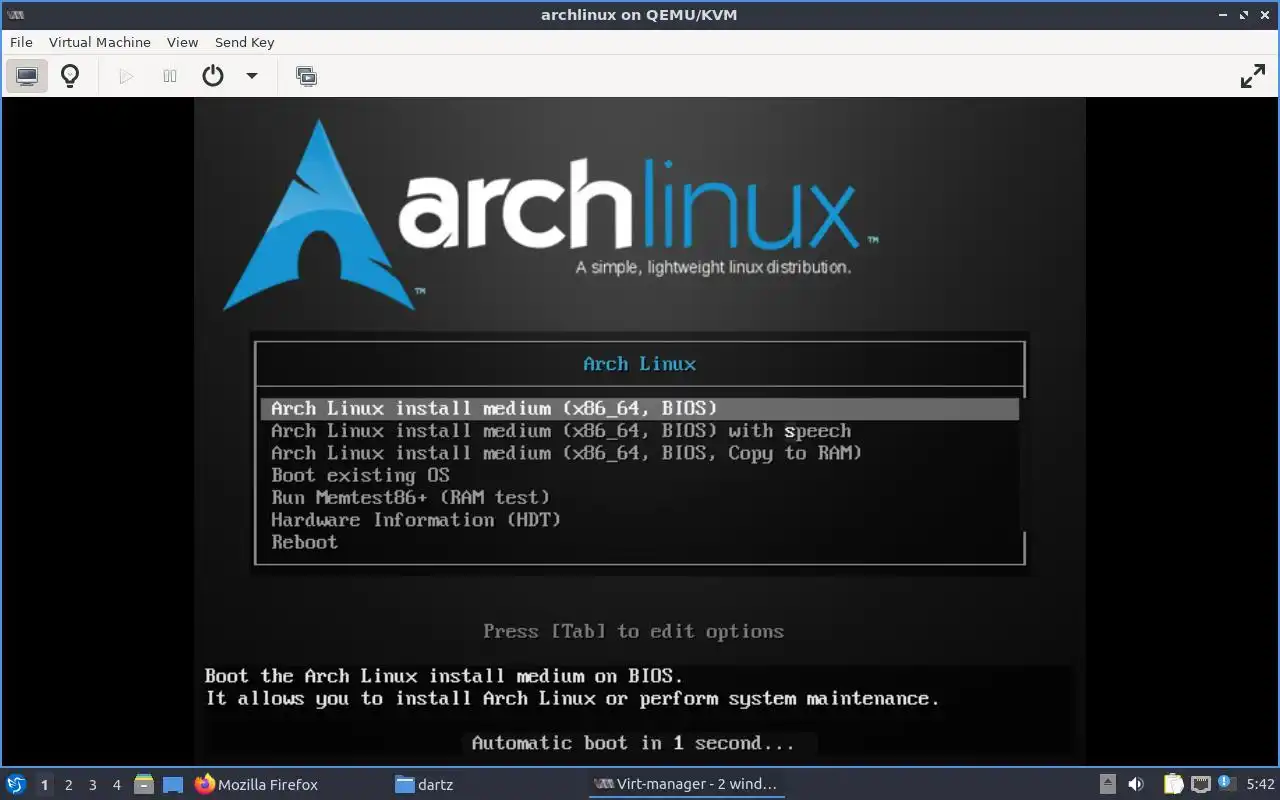This screenshot has height=800, width=1280.
Task: Open the File menu
Action: click(x=21, y=42)
